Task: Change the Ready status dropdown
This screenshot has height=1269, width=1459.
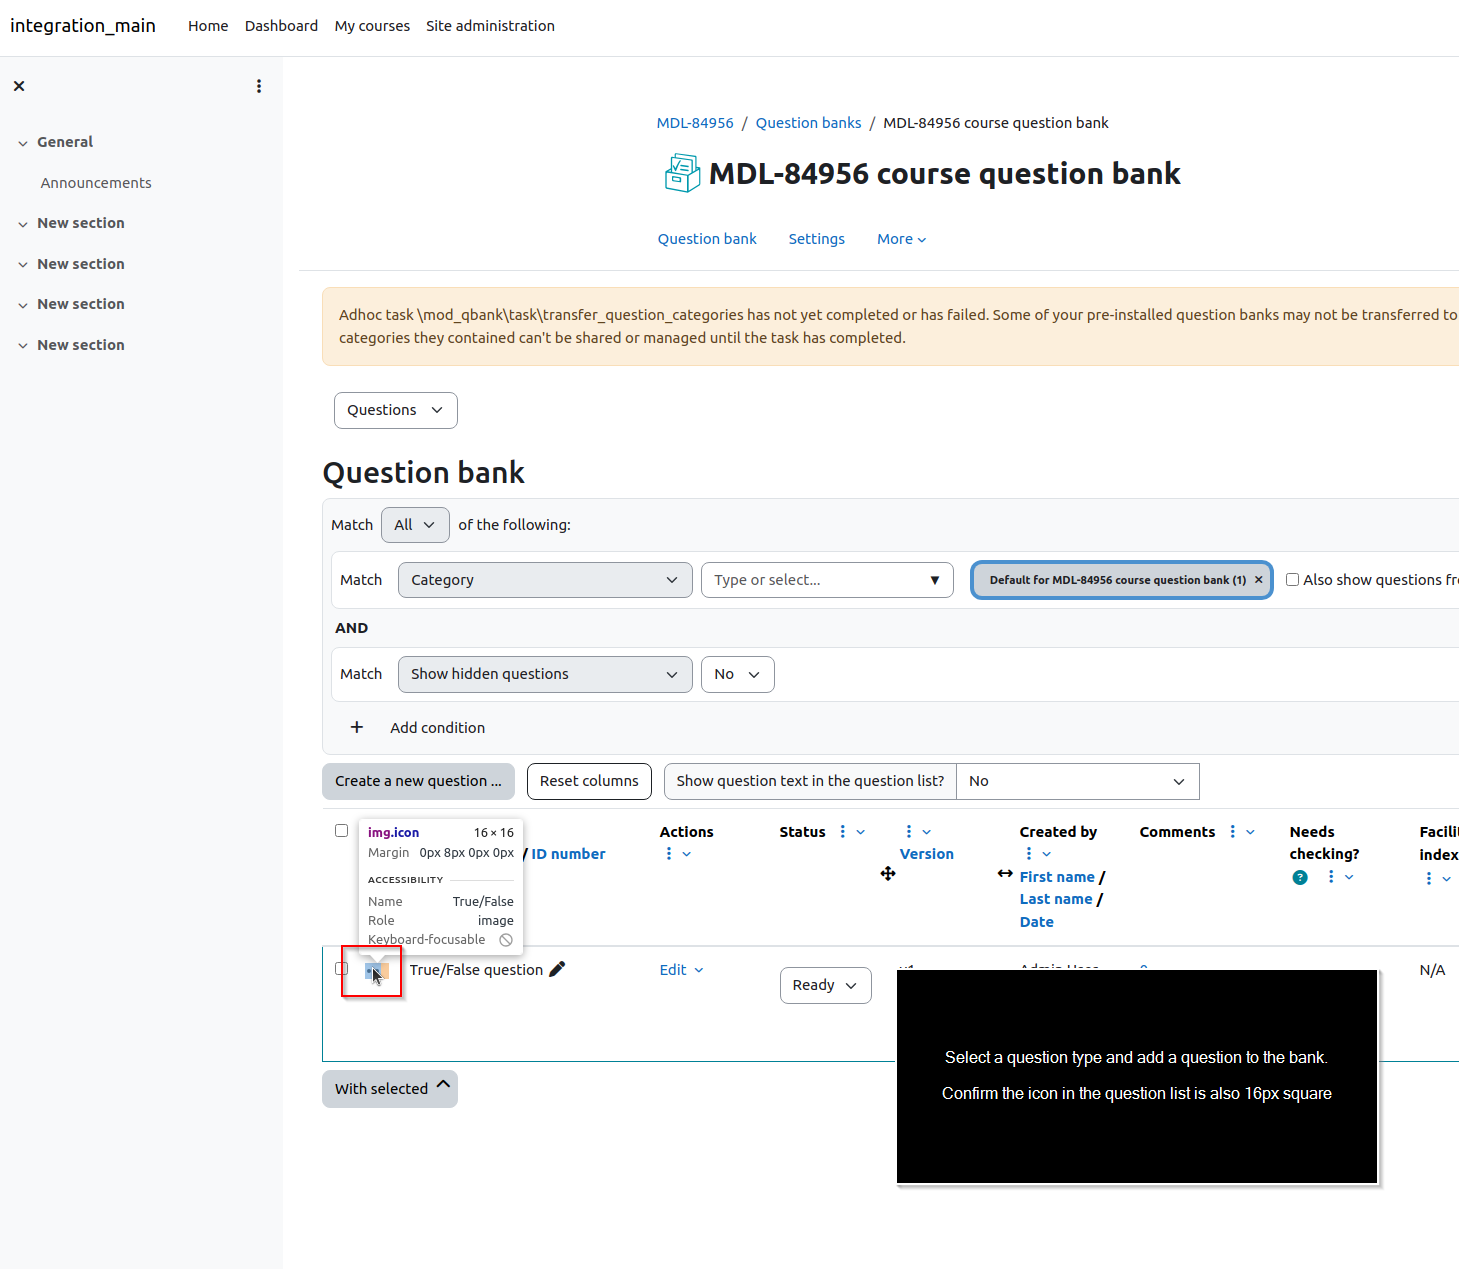Action: [x=826, y=985]
